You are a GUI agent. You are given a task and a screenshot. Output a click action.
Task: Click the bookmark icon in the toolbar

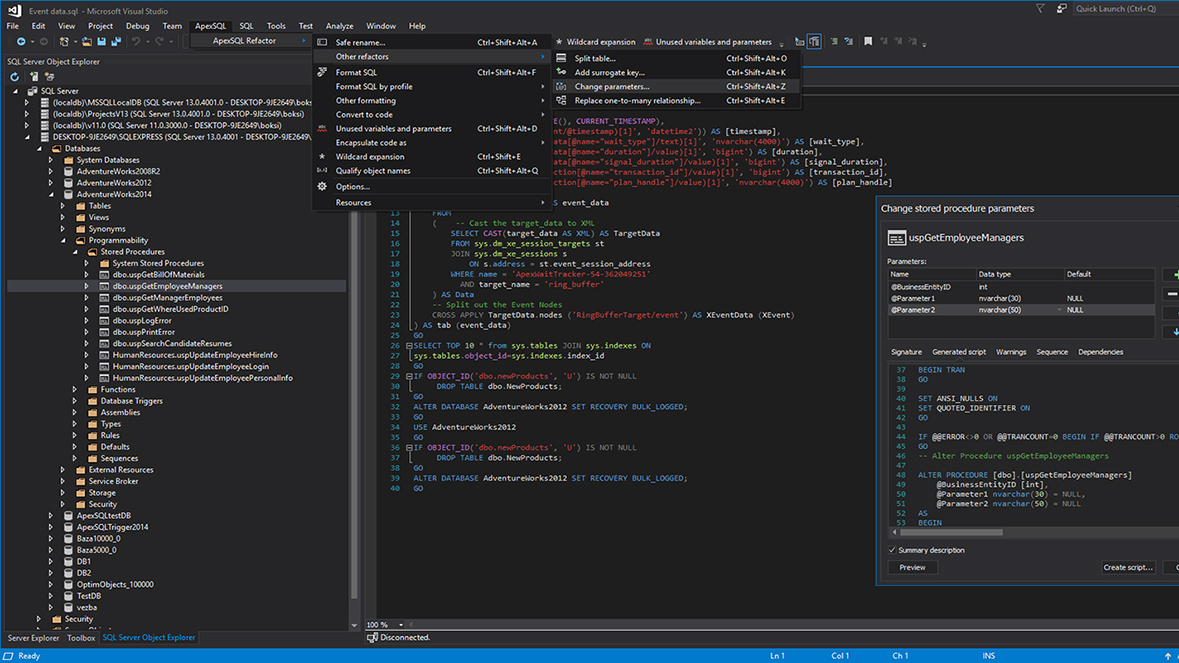coord(868,42)
